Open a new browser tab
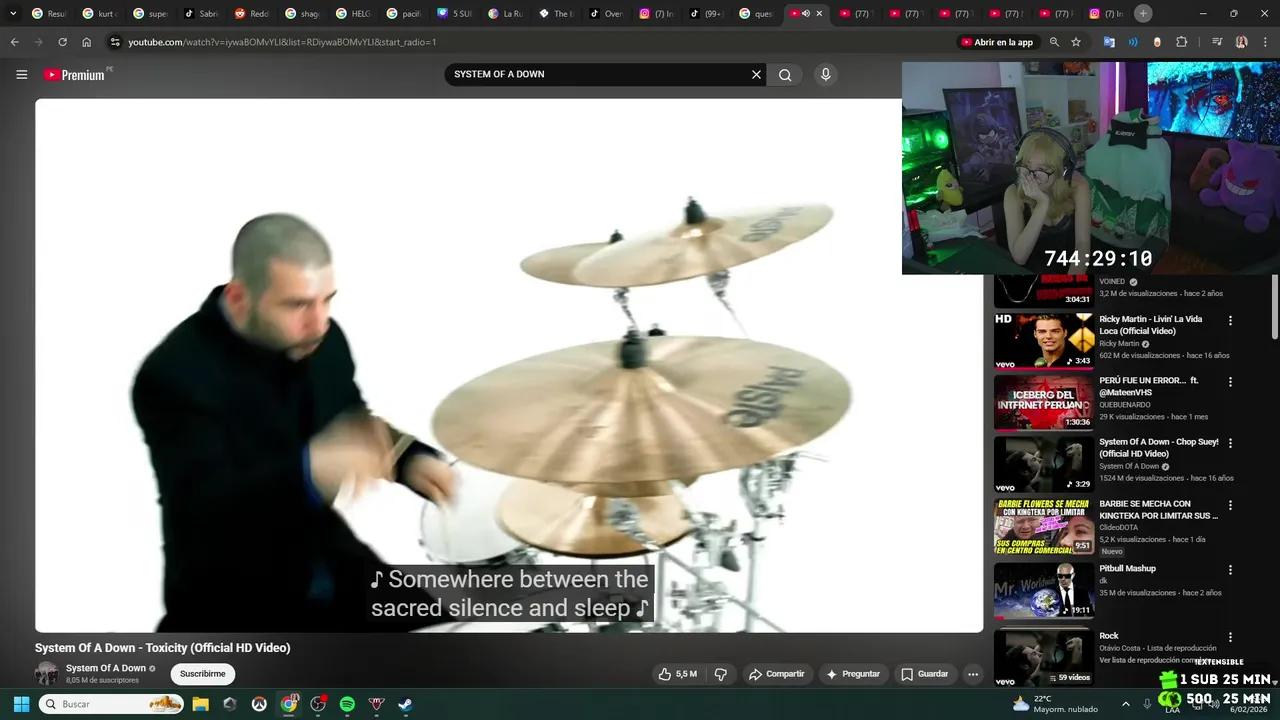Screen dimensions: 1280x720 pos(1143,13)
